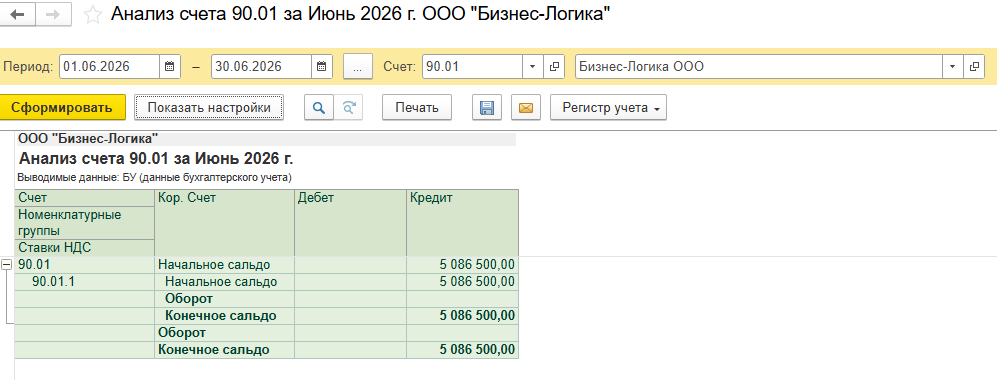Go forward with the right arrow button
The height and width of the screenshot is (380, 997).
tap(53, 15)
